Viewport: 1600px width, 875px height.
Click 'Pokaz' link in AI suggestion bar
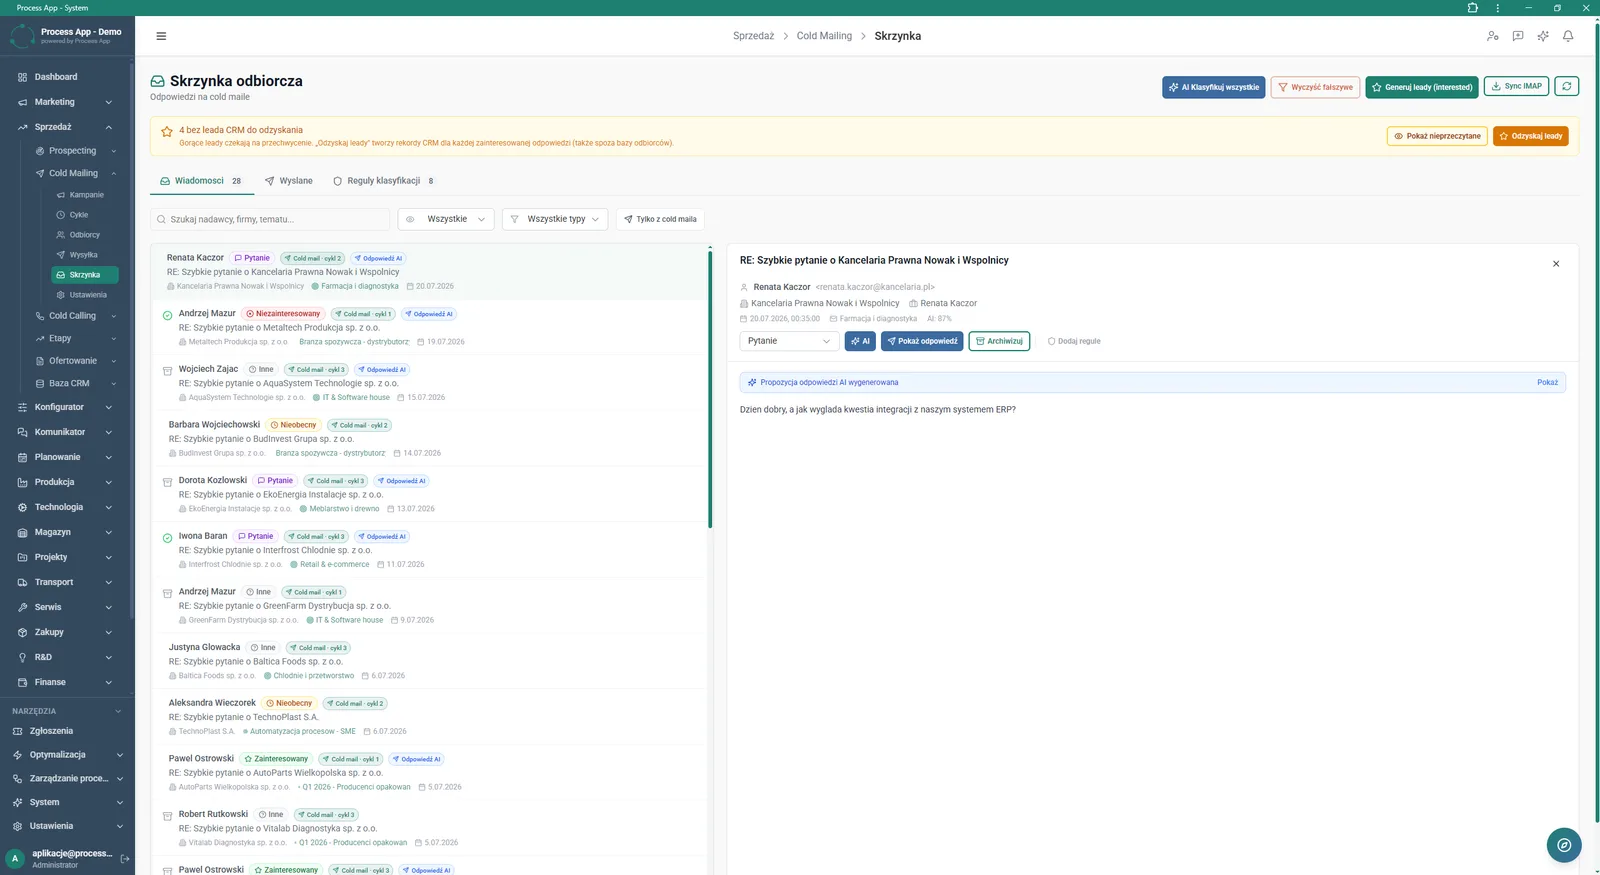coord(1547,382)
